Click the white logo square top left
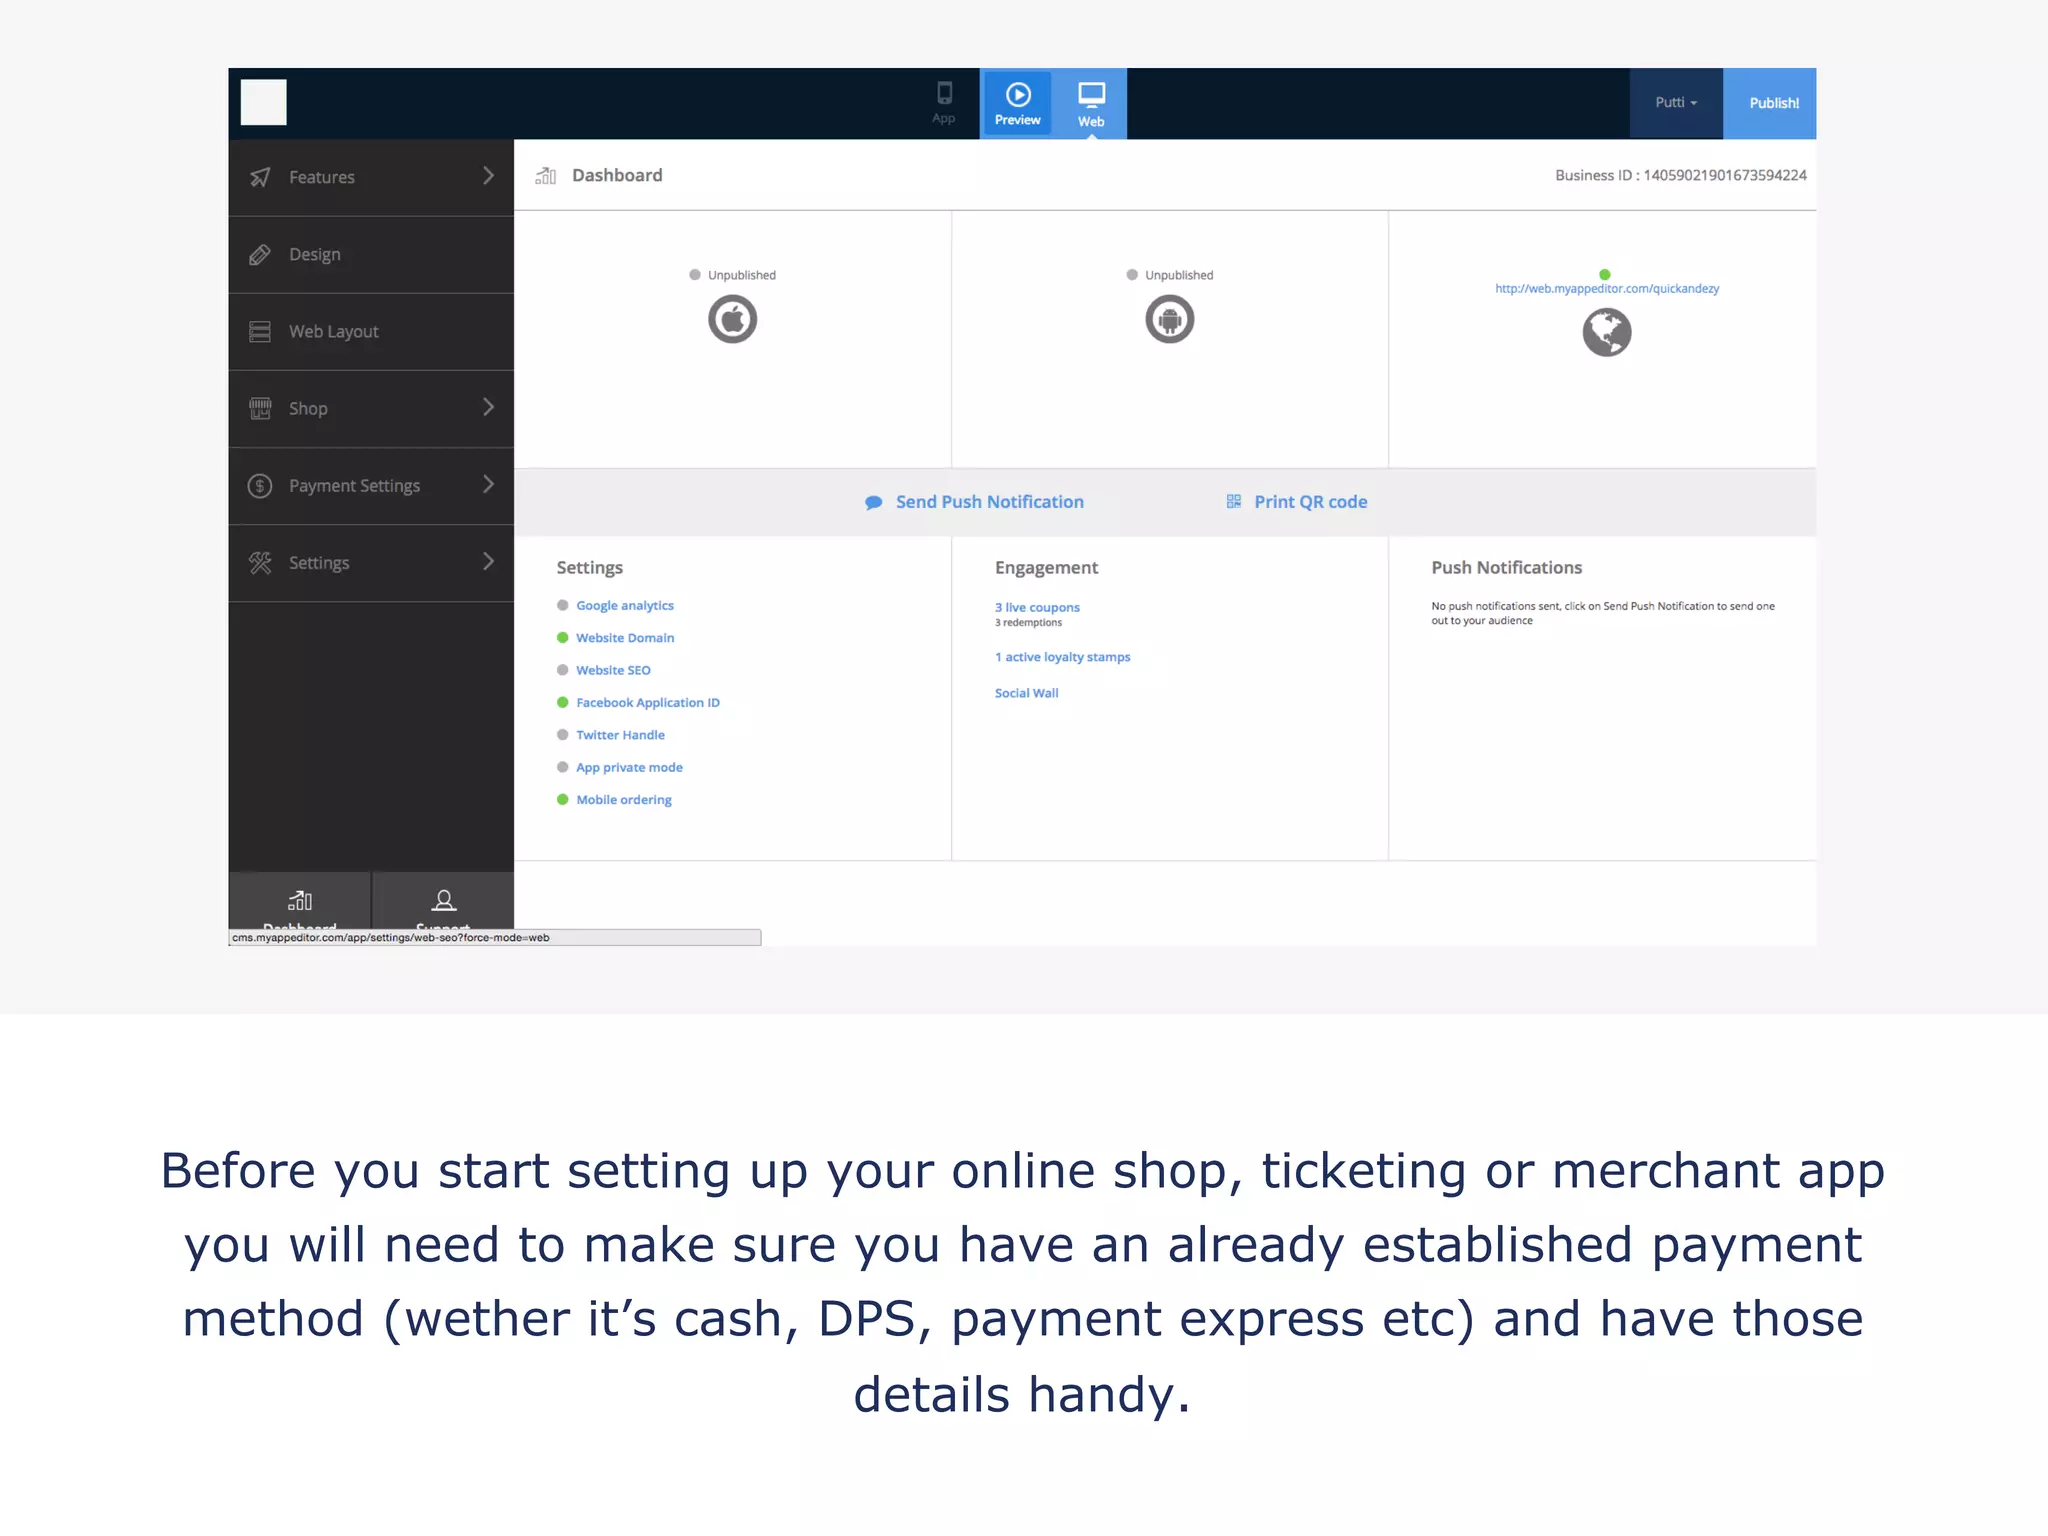 [264, 102]
